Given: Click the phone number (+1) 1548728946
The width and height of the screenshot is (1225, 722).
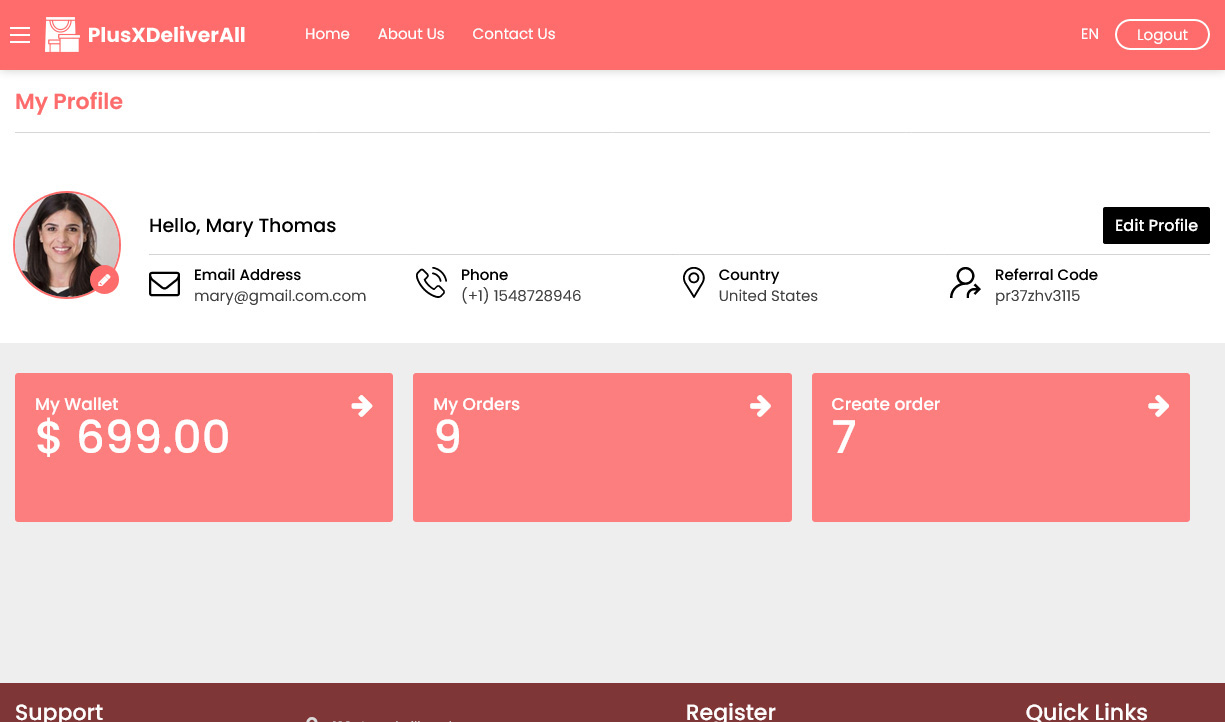Looking at the screenshot, I should pos(521,296).
